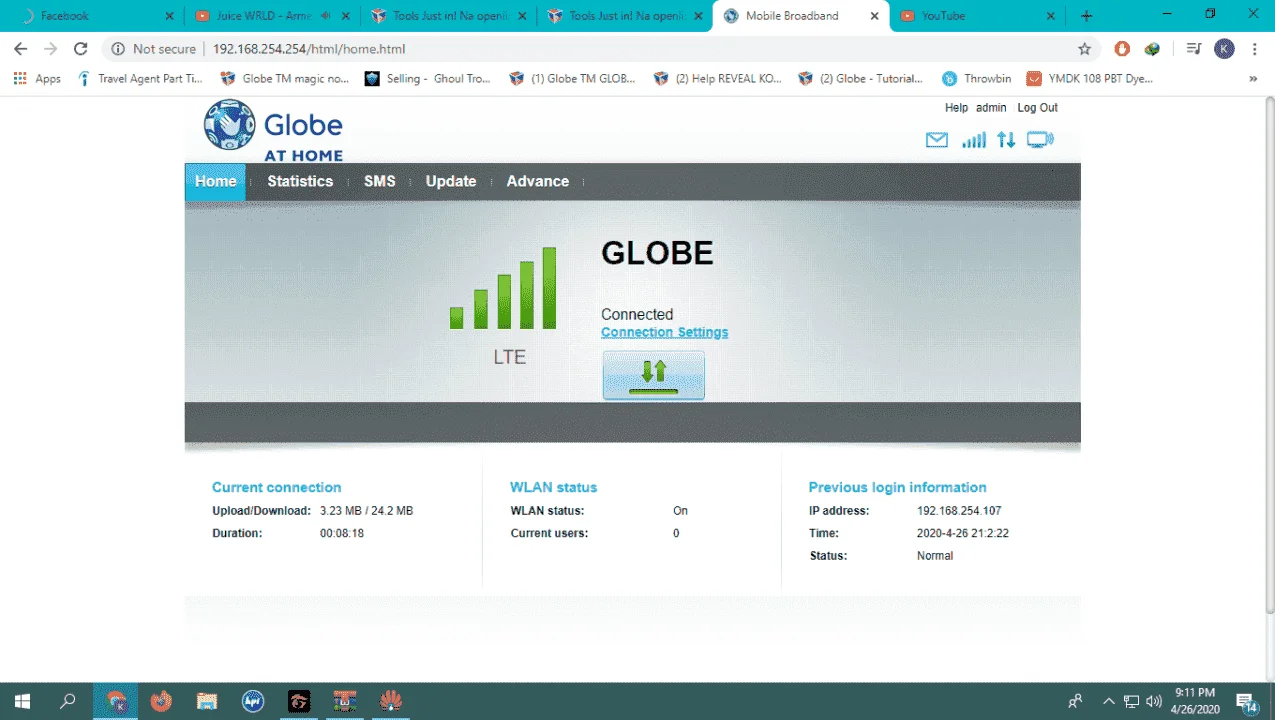Click the signal strength icon in header
Viewport: 1275px width, 720px height.
tap(973, 141)
